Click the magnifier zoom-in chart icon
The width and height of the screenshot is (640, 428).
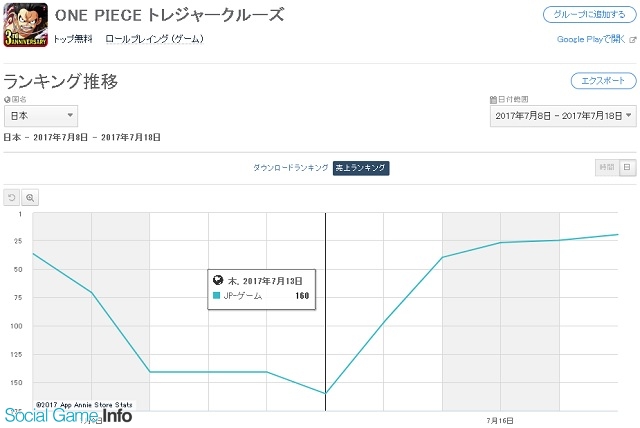pyautogui.click(x=30, y=198)
